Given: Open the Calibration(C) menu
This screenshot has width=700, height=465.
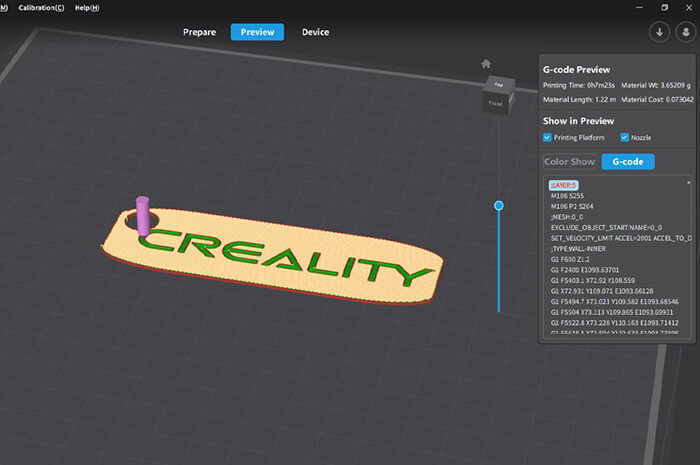Looking at the screenshot, I should [x=41, y=8].
